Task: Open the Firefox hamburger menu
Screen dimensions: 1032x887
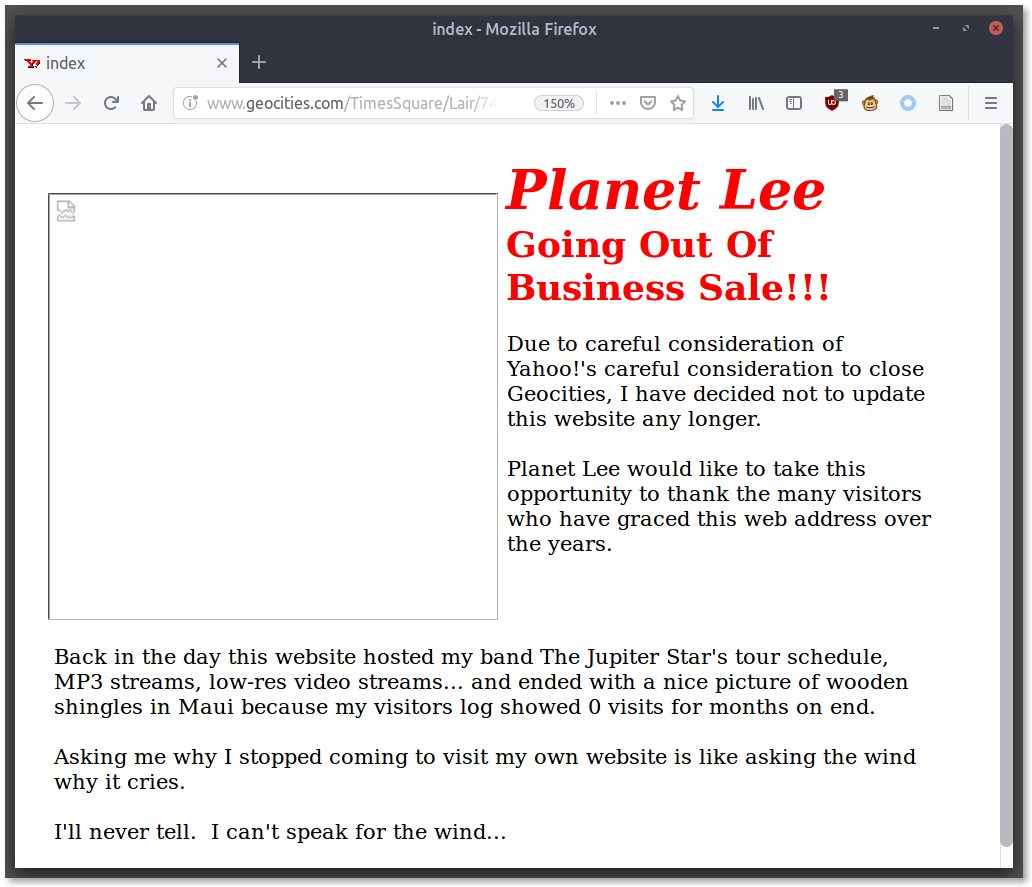Action: (x=991, y=103)
